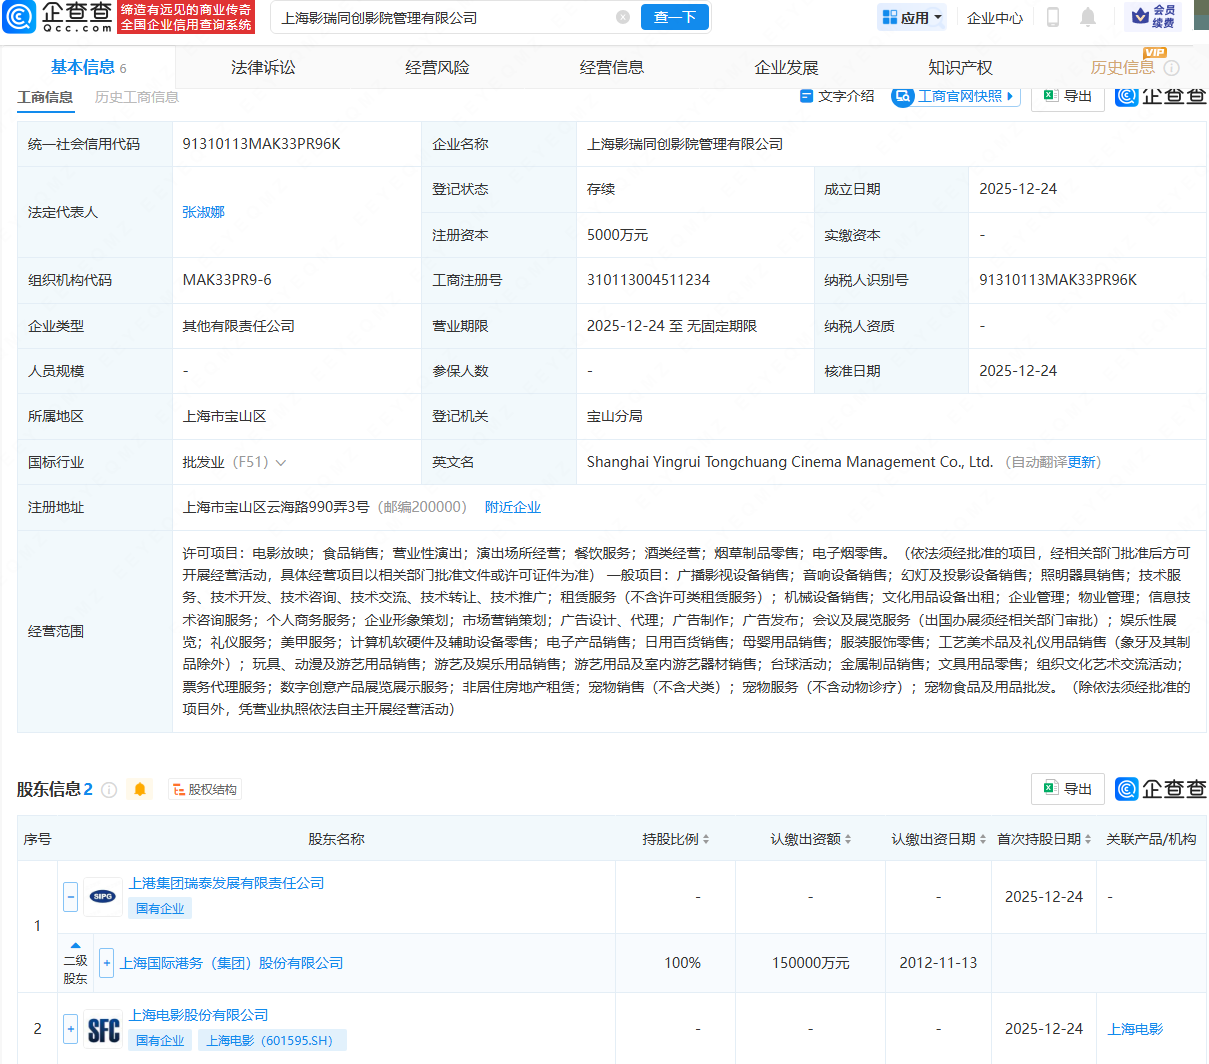Screen dimensions: 1209x1064
Task: Switch to the 法律诉讼 tab
Action: click(x=261, y=66)
